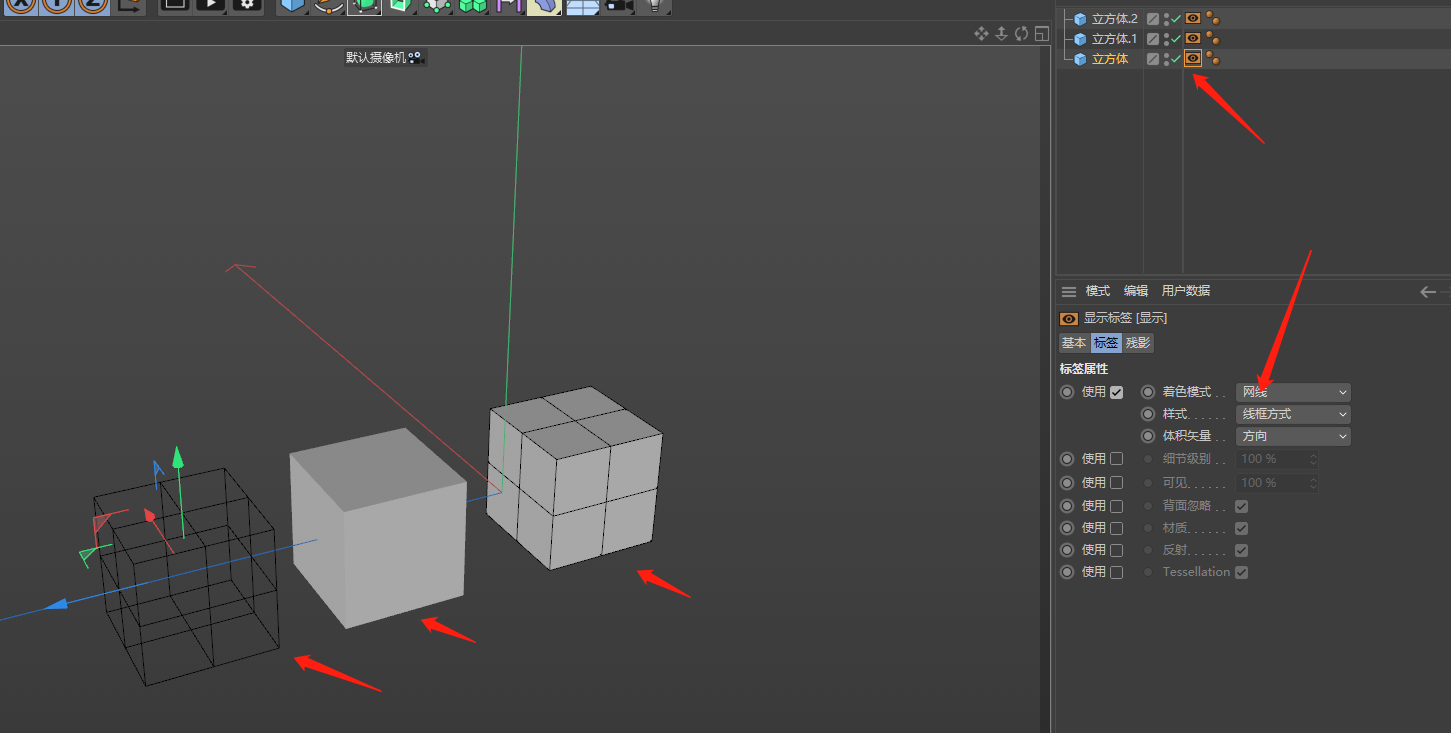Screen dimensions: 1451x733
Task: Select 立方体.1 in object manager
Action: tap(1115, 38)
